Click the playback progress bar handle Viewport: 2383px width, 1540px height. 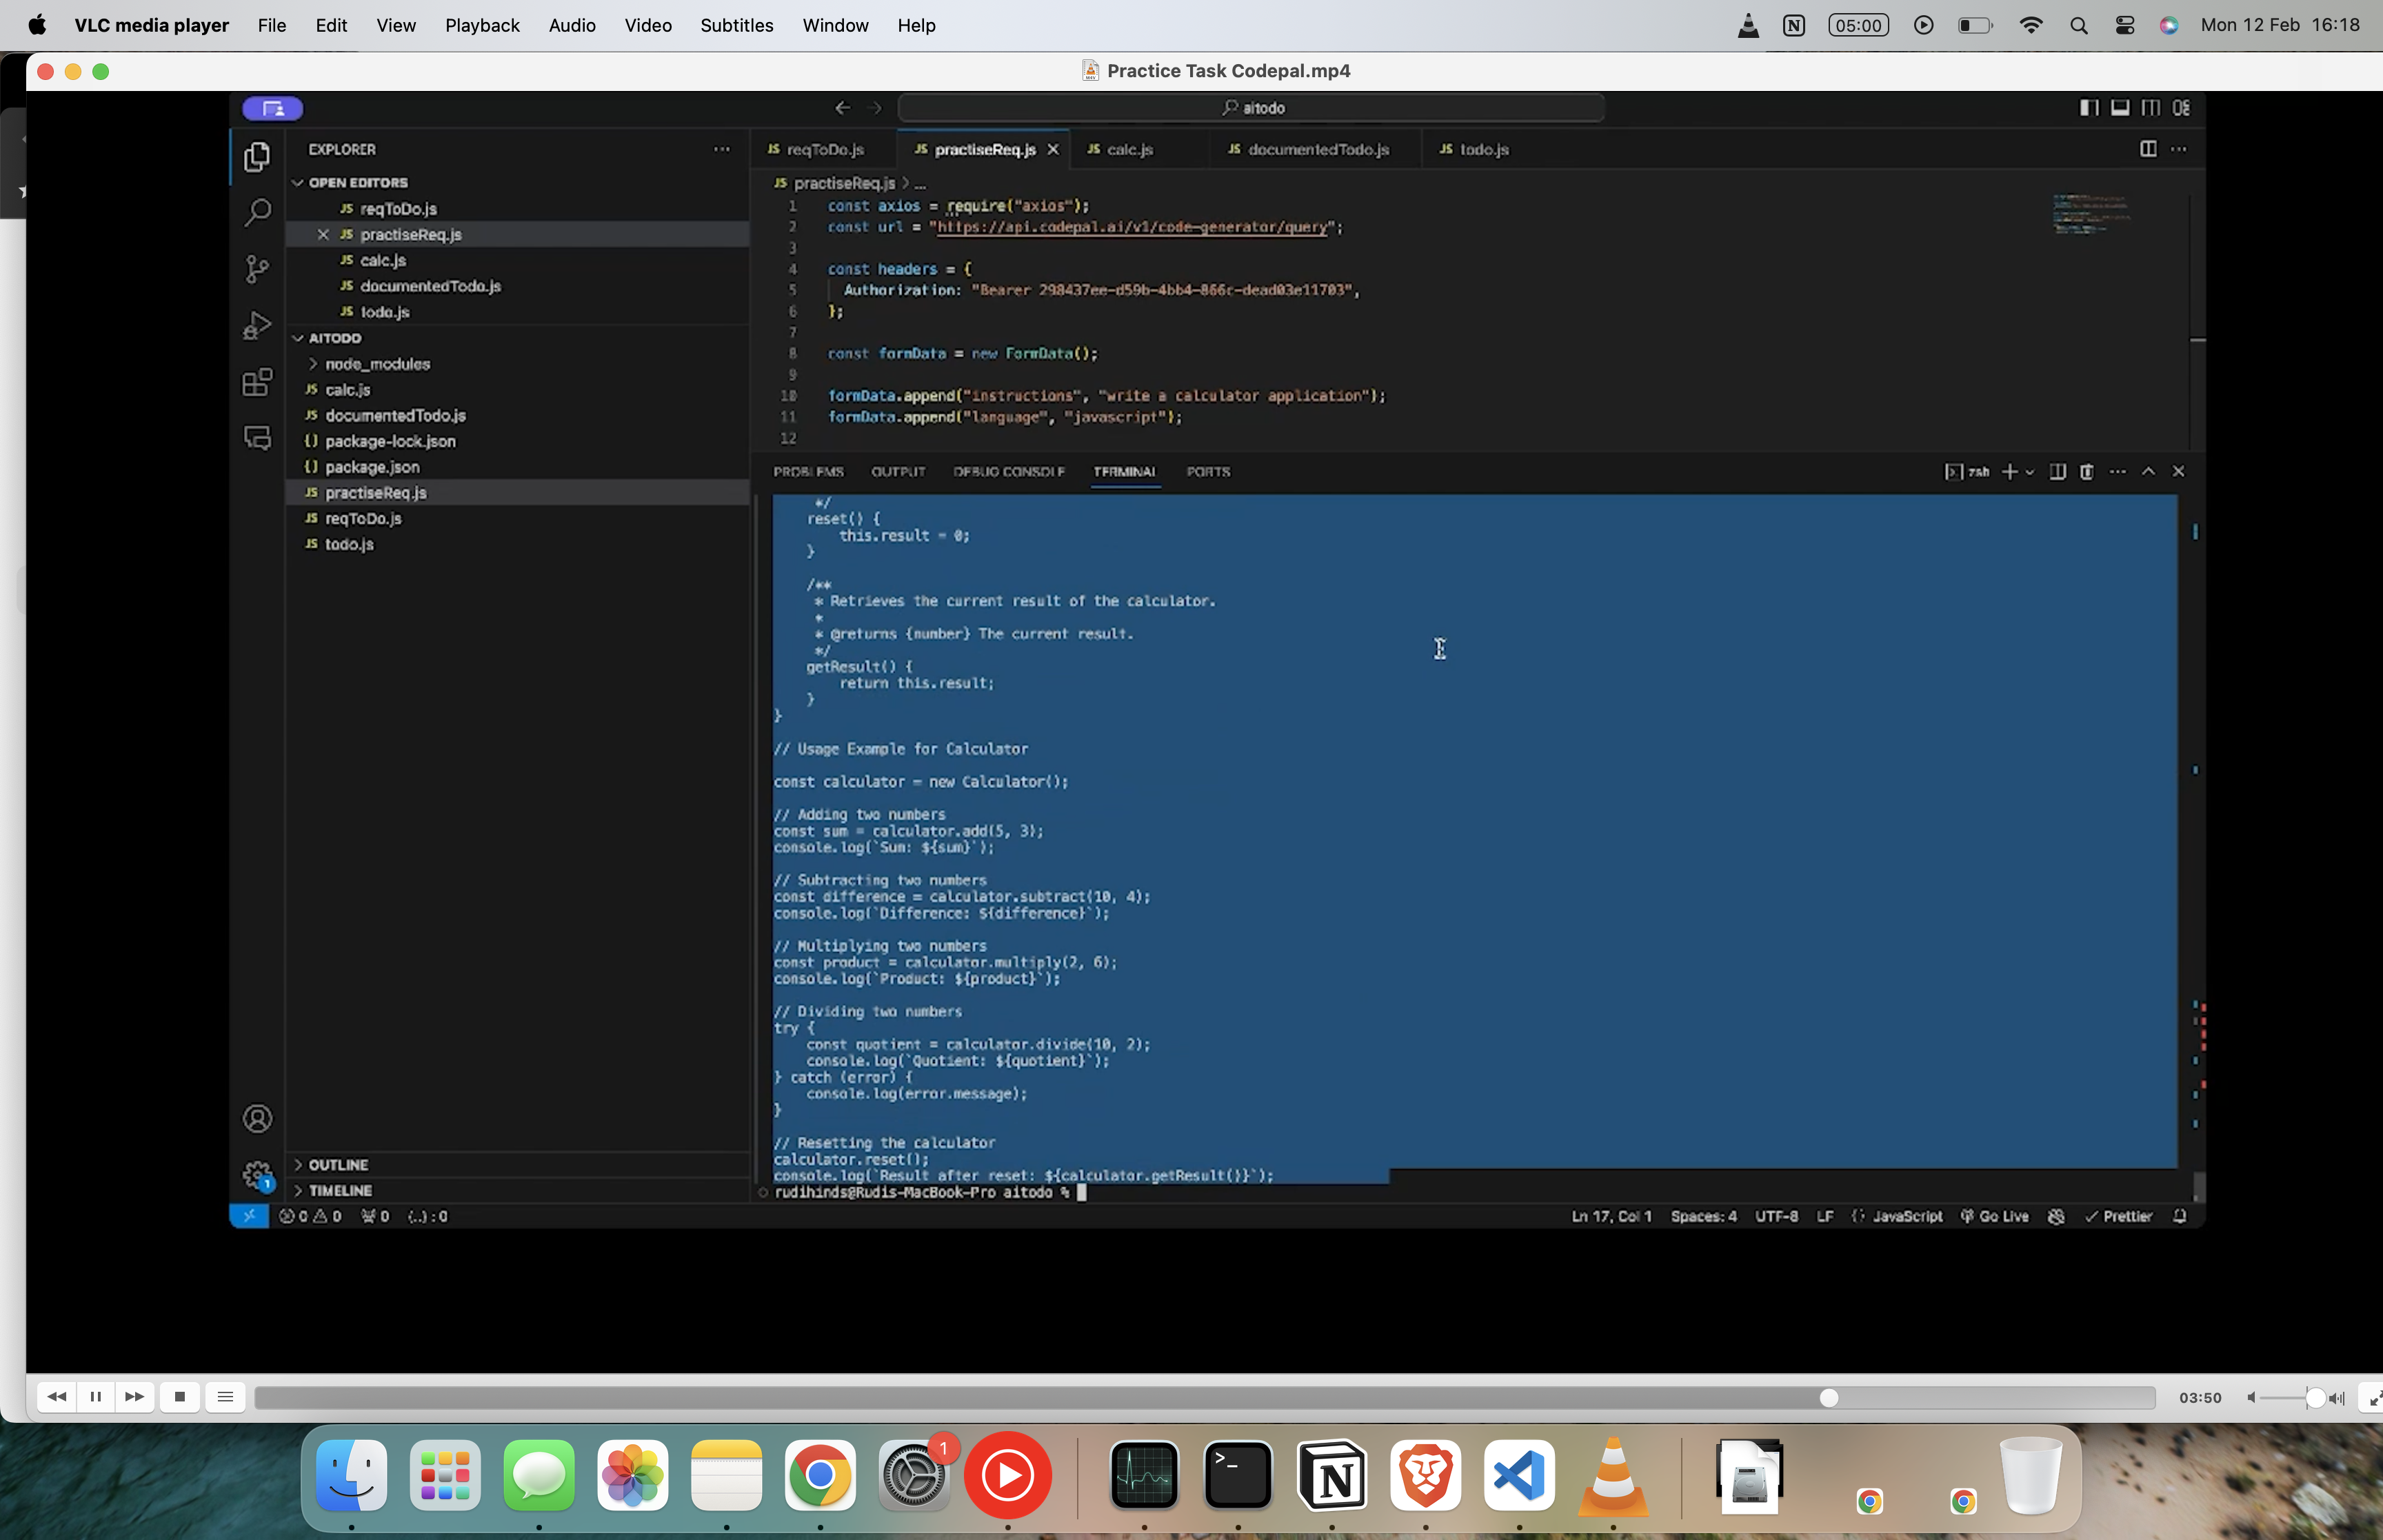(1828, 1398)
